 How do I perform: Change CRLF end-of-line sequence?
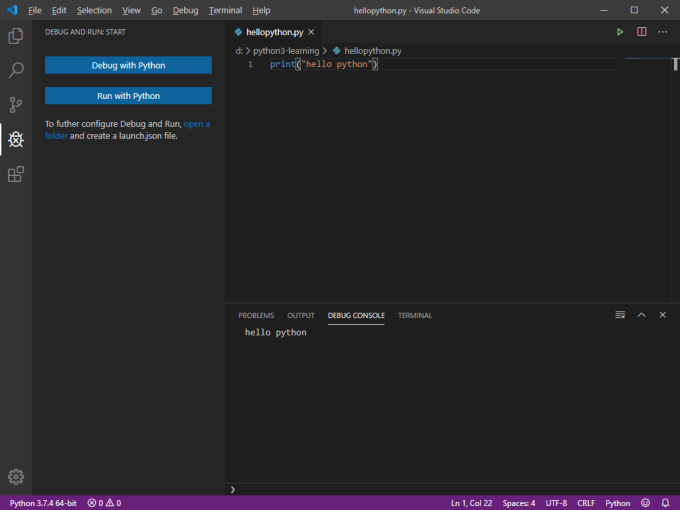point(586,503)
